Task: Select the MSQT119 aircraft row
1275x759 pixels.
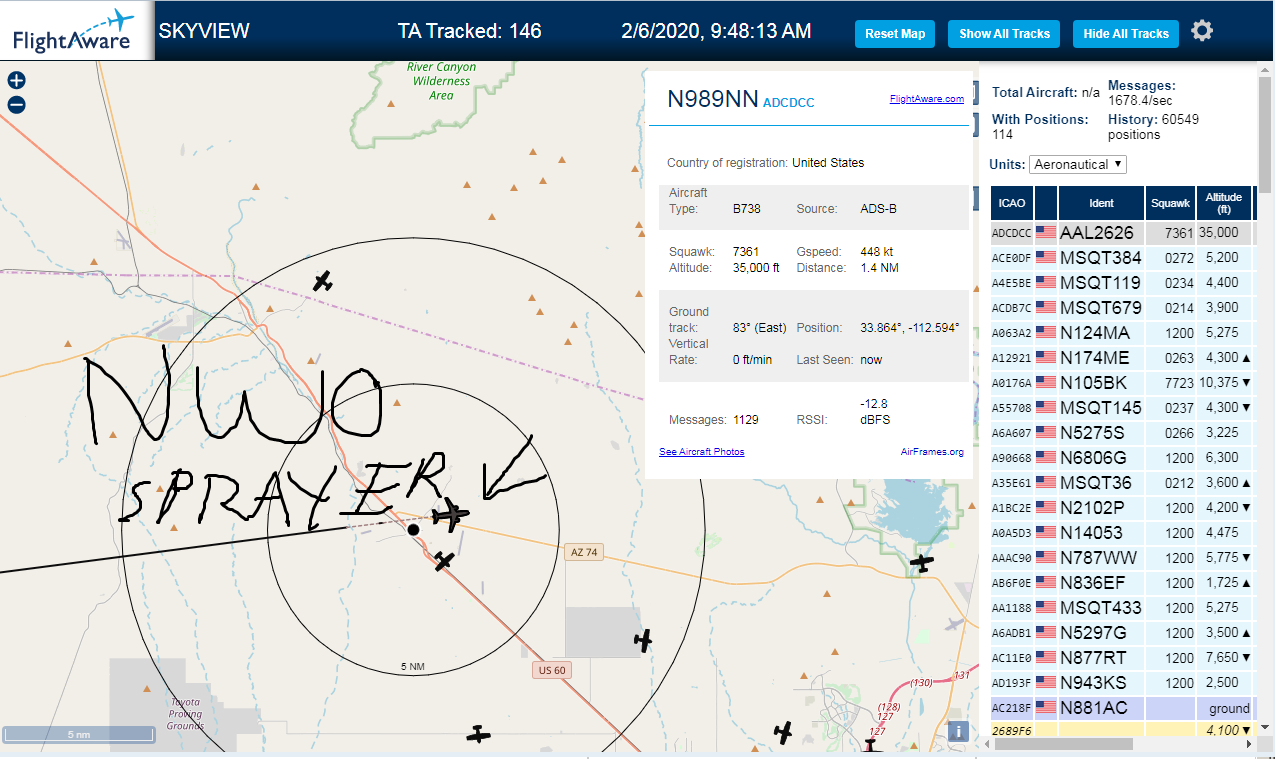Action: click(x=1123, y=282)
